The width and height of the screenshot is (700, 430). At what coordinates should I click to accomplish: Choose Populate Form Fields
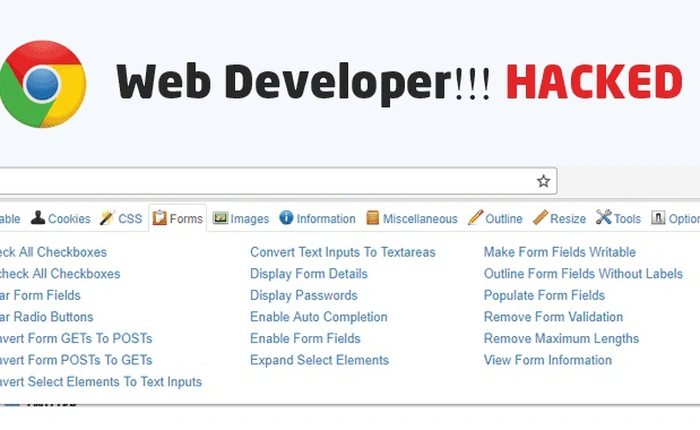544,295
